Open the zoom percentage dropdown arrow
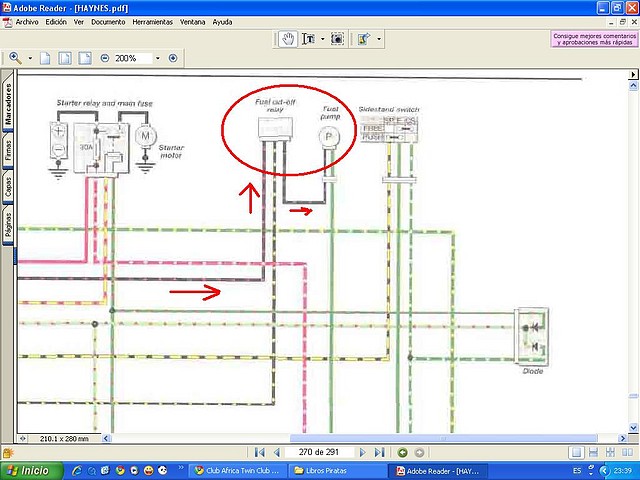640x480 pixels. pyautogui.click(x=158, y=58)
